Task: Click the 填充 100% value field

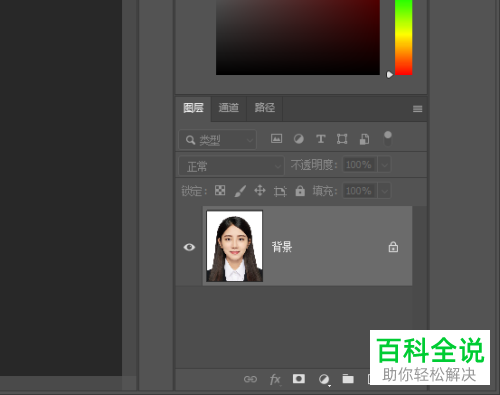Action: (x=360, y=191)
